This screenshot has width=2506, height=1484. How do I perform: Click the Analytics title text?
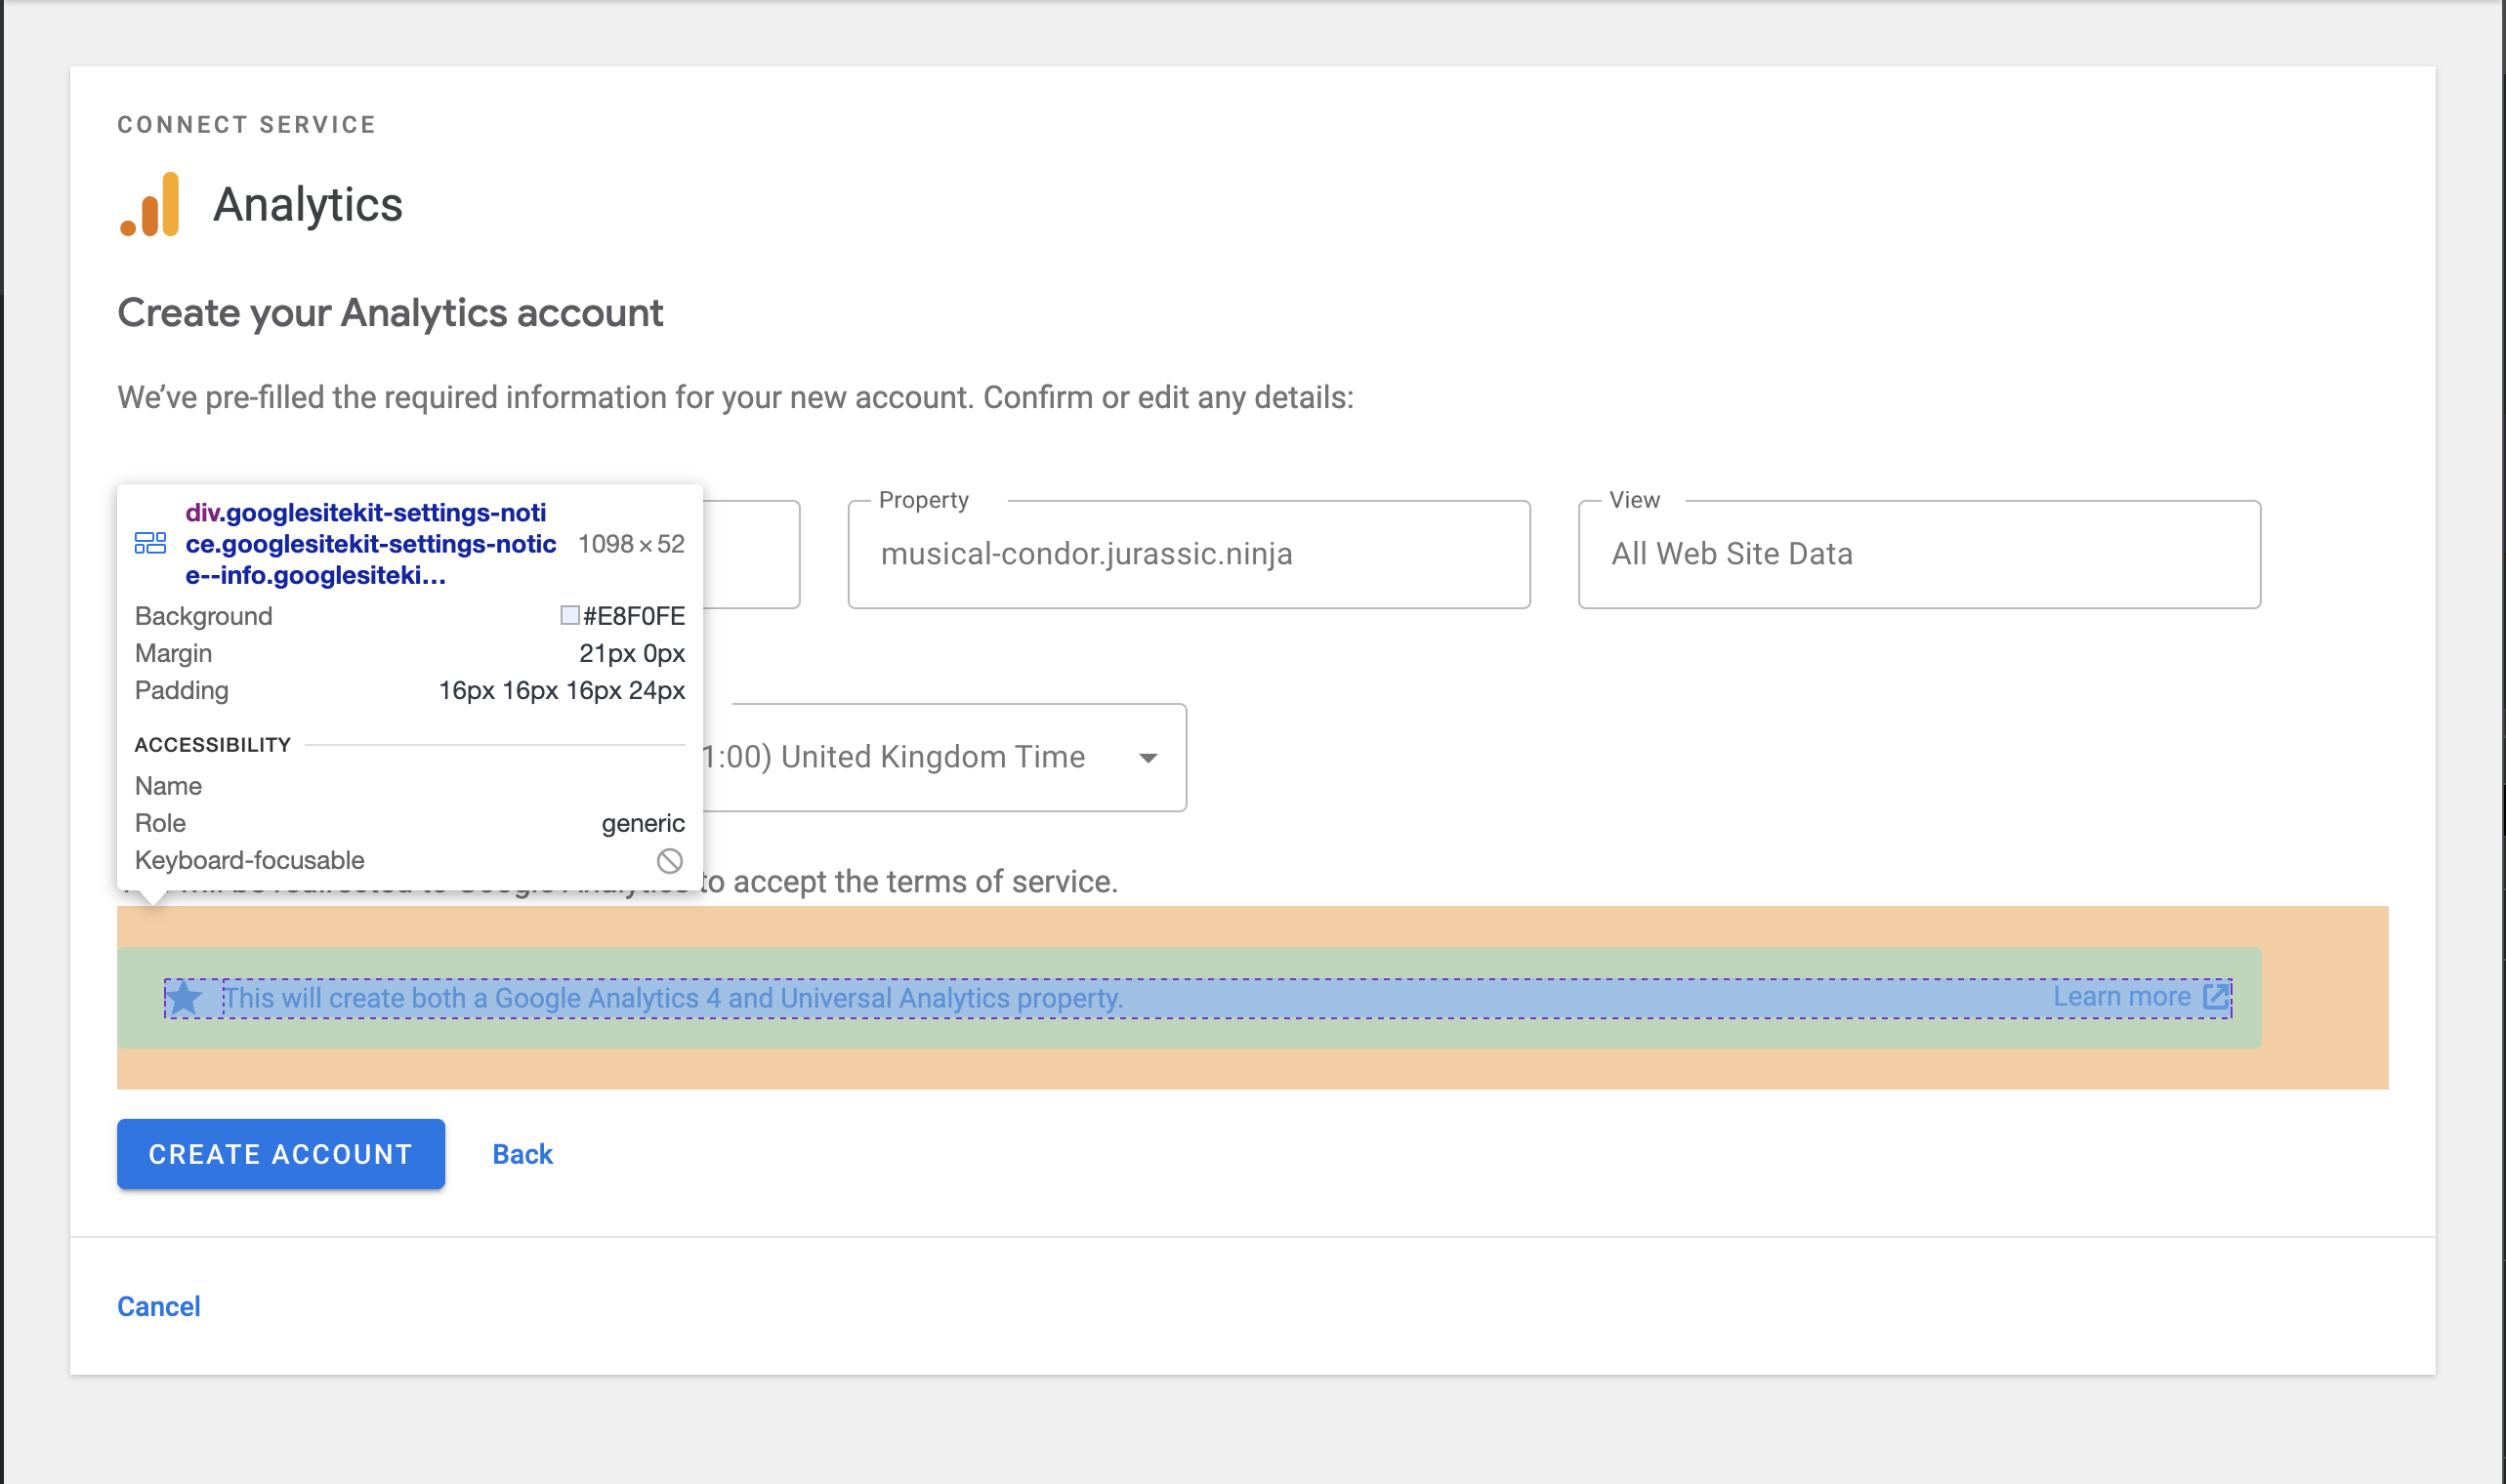point(308,205)
